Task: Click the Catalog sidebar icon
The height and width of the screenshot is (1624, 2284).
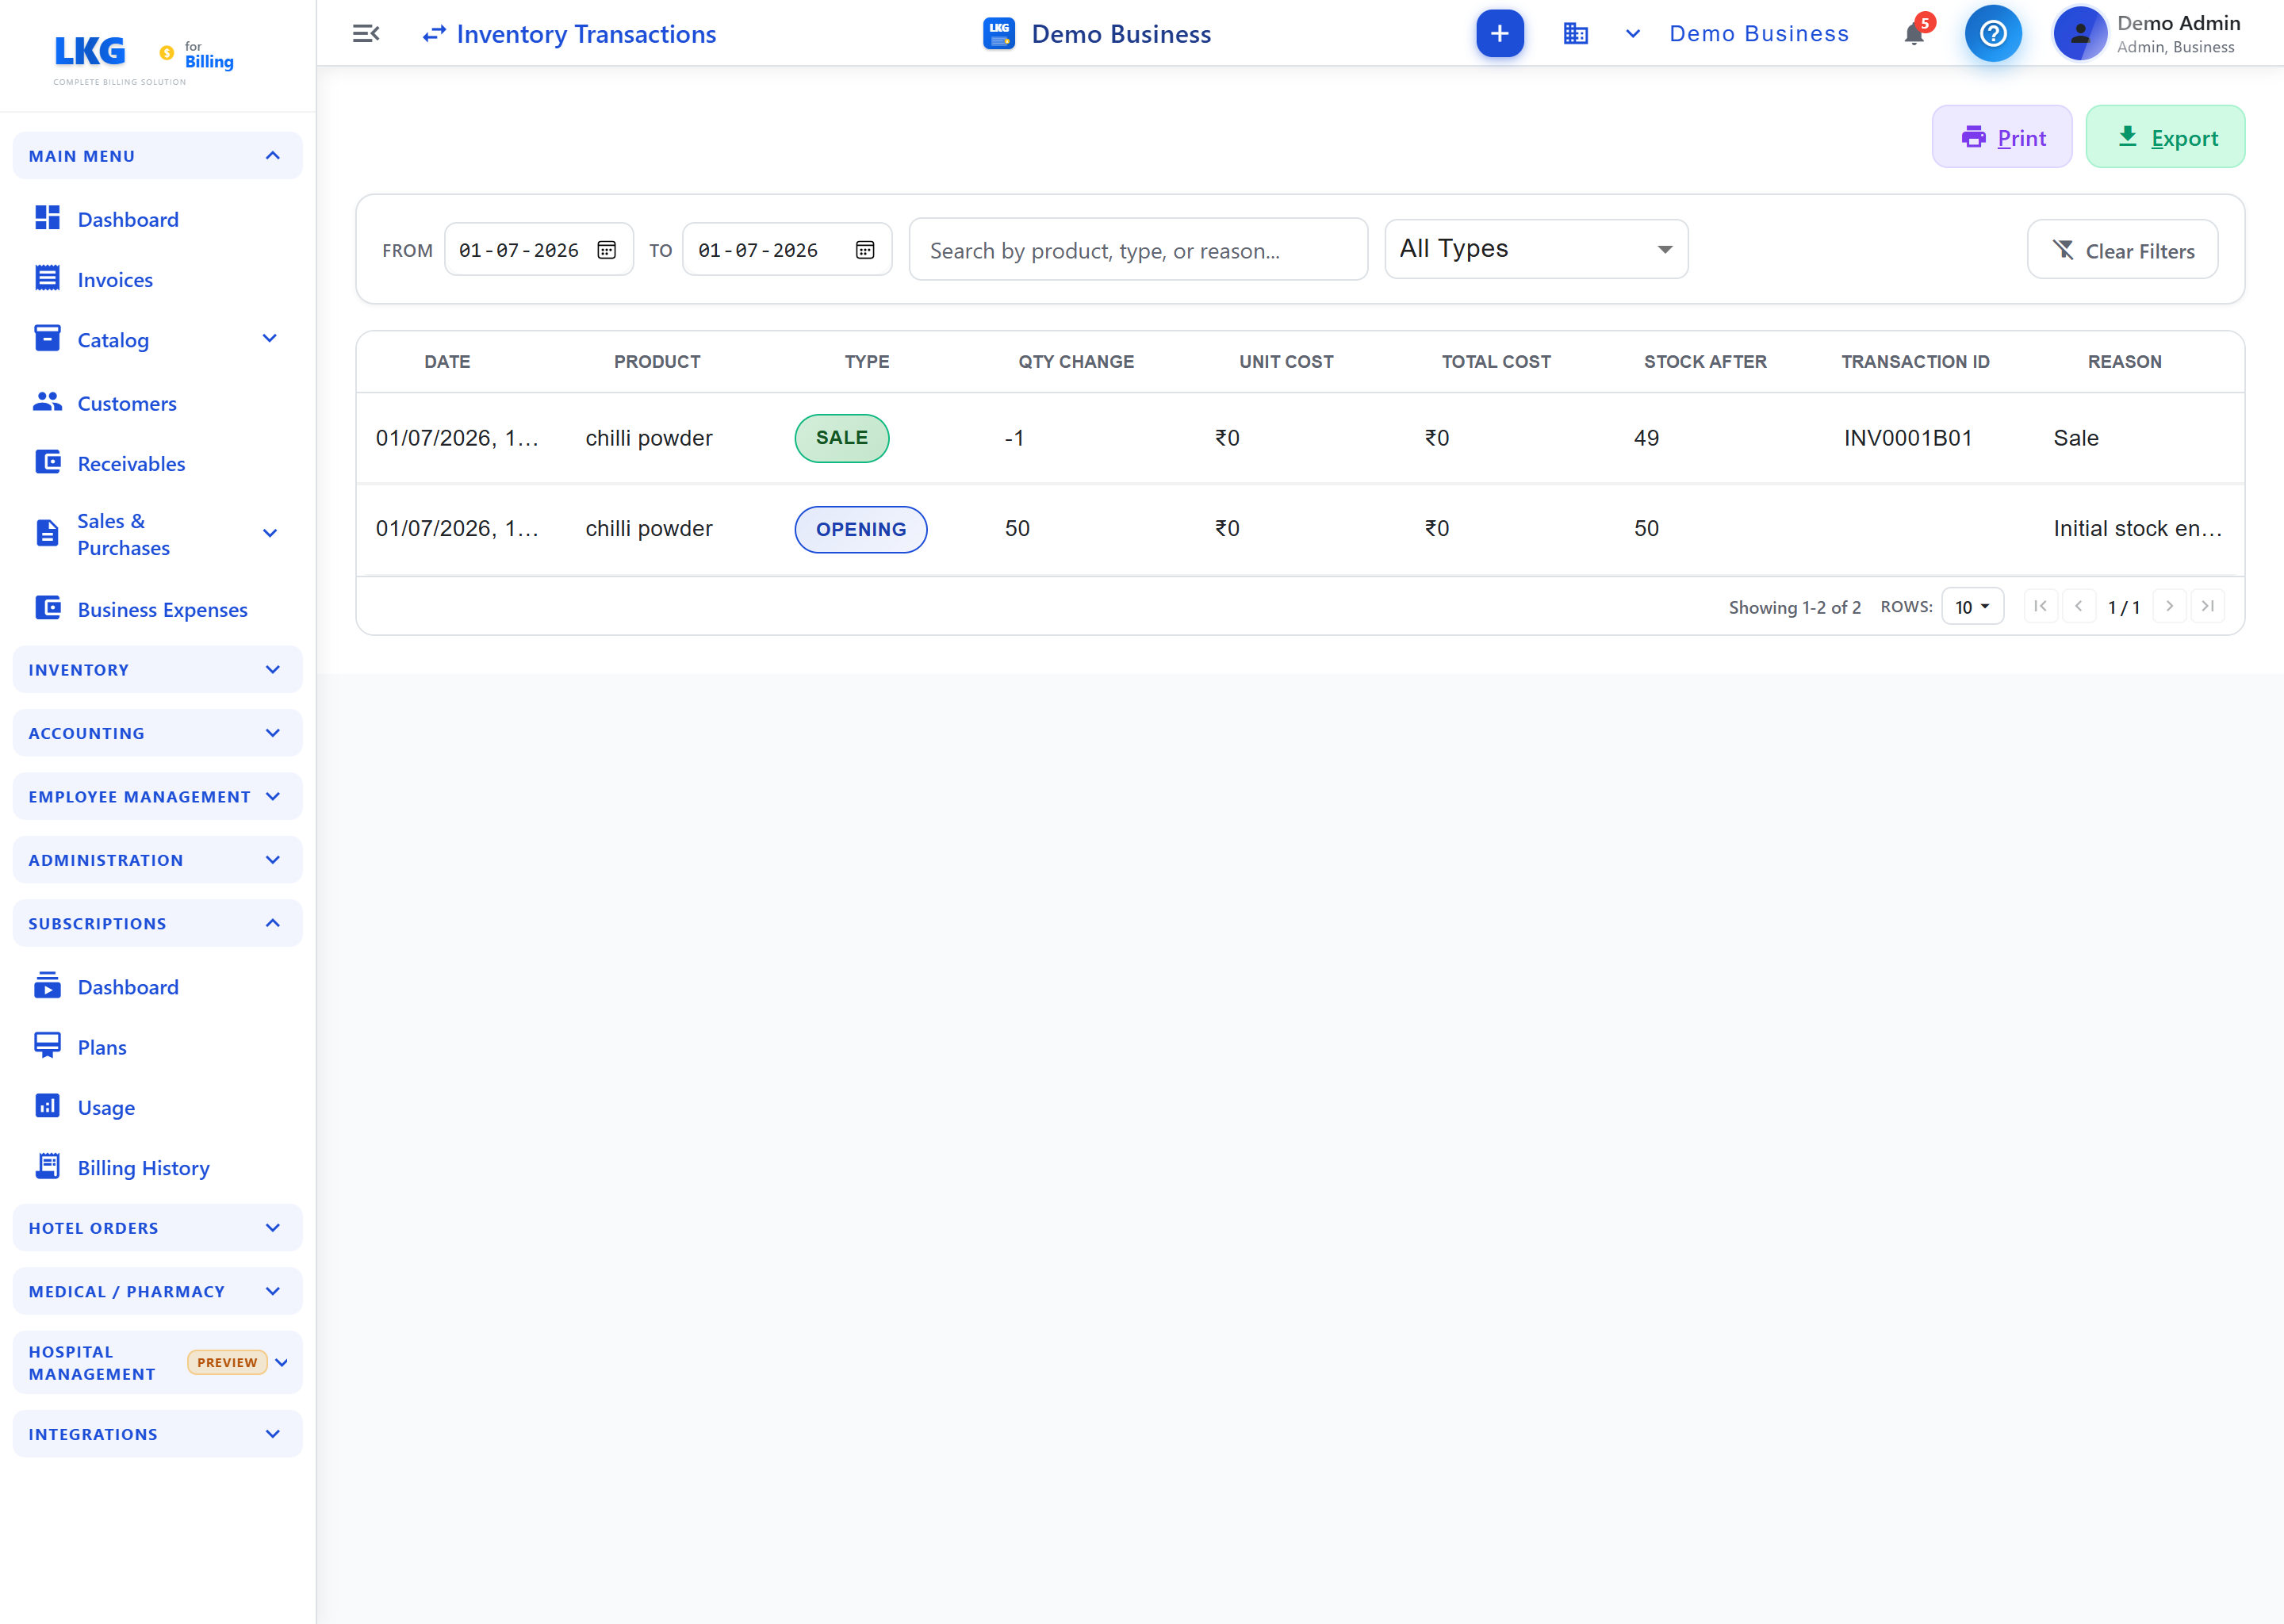Action: (47, 338)
